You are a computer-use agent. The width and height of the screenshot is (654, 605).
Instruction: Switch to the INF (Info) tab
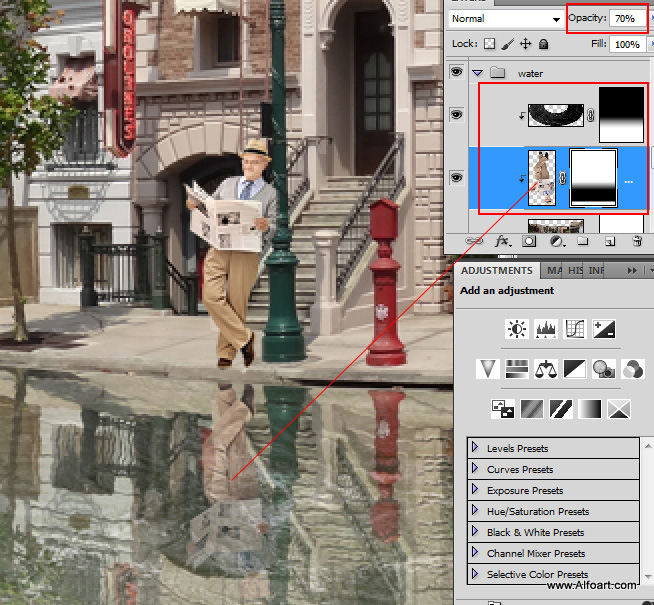click(596, 271)
